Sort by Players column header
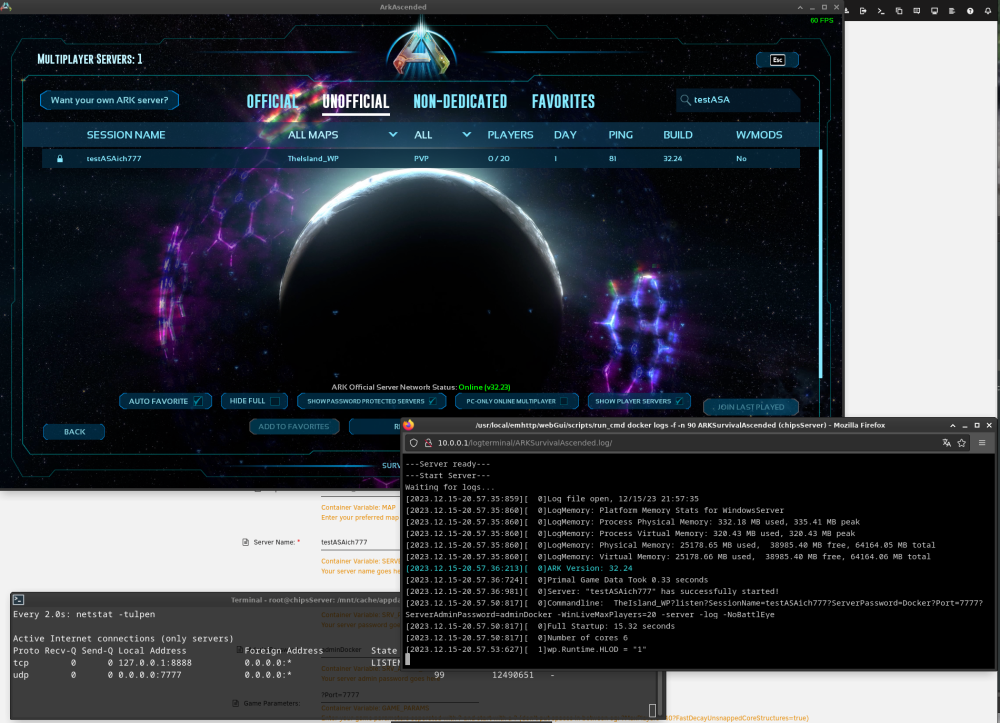The image size is (1000, 723). (x=510, y=135)
